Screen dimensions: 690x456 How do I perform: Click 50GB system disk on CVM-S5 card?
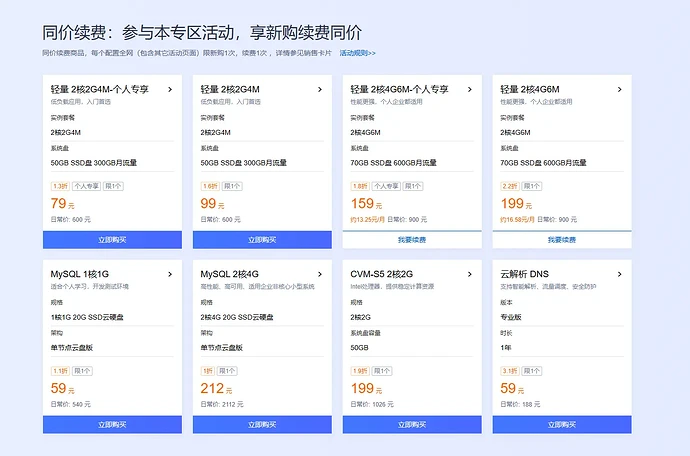pyautogui.click(x=360, y=348)
